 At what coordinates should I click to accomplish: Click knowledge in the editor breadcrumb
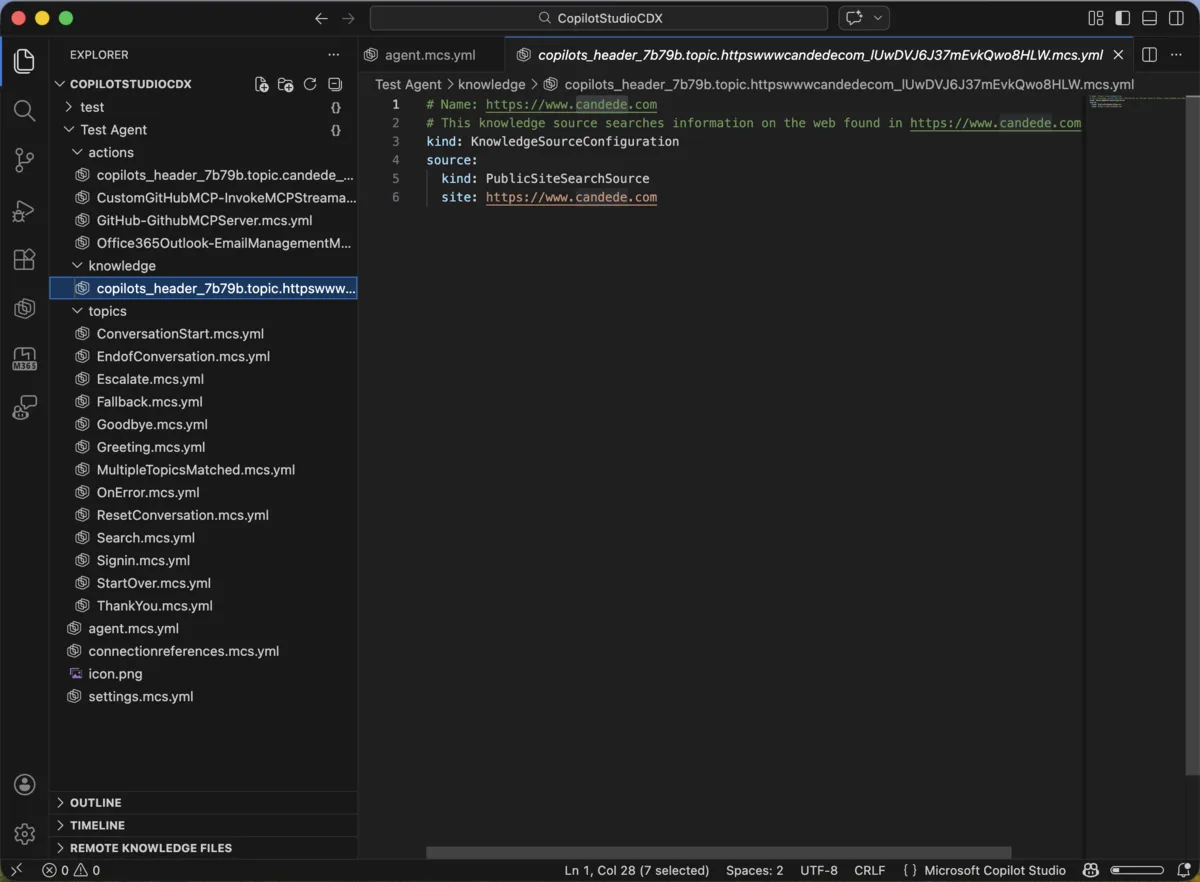pyautogui.click(x=491, y=84)
